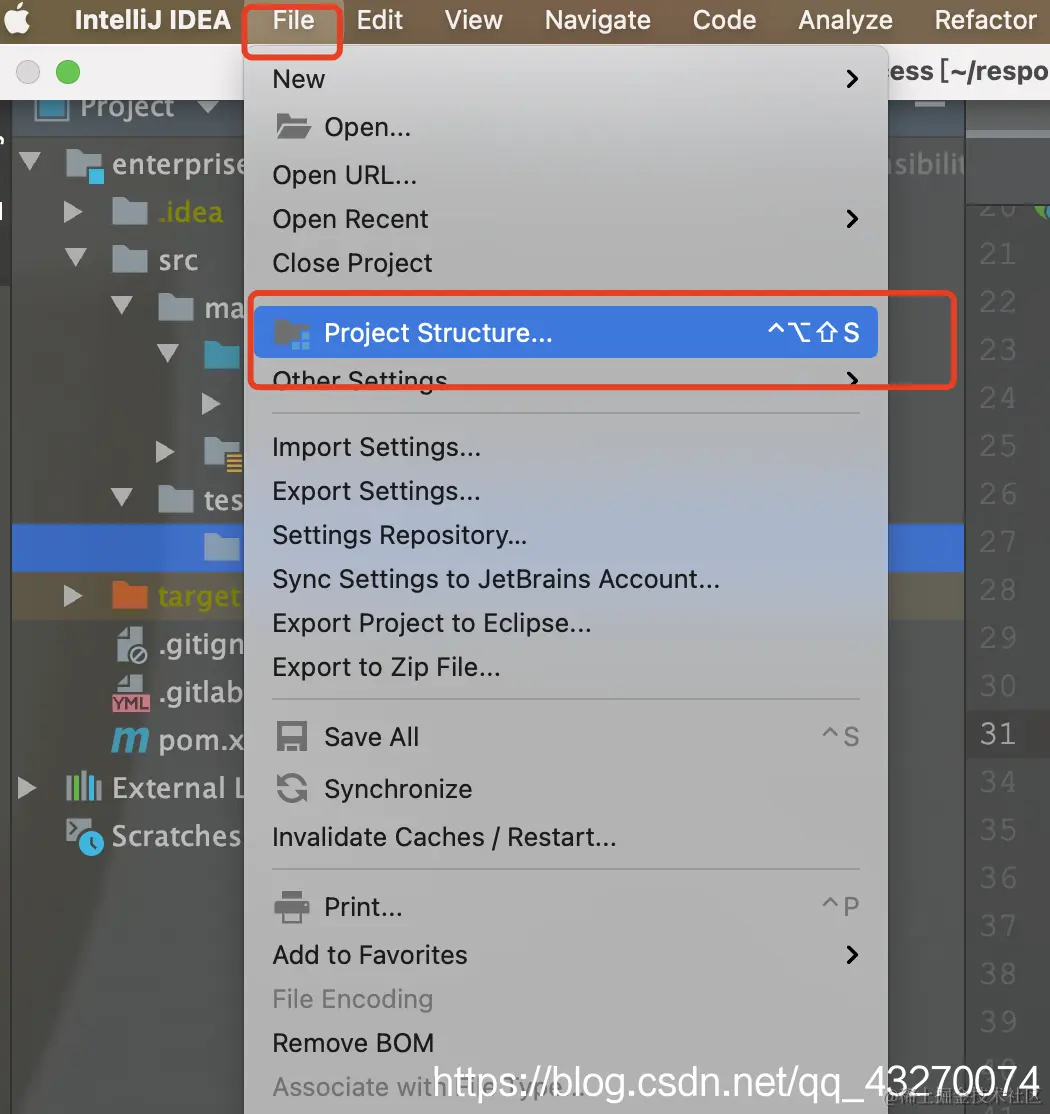Open the Edit menu

point(379,20)
